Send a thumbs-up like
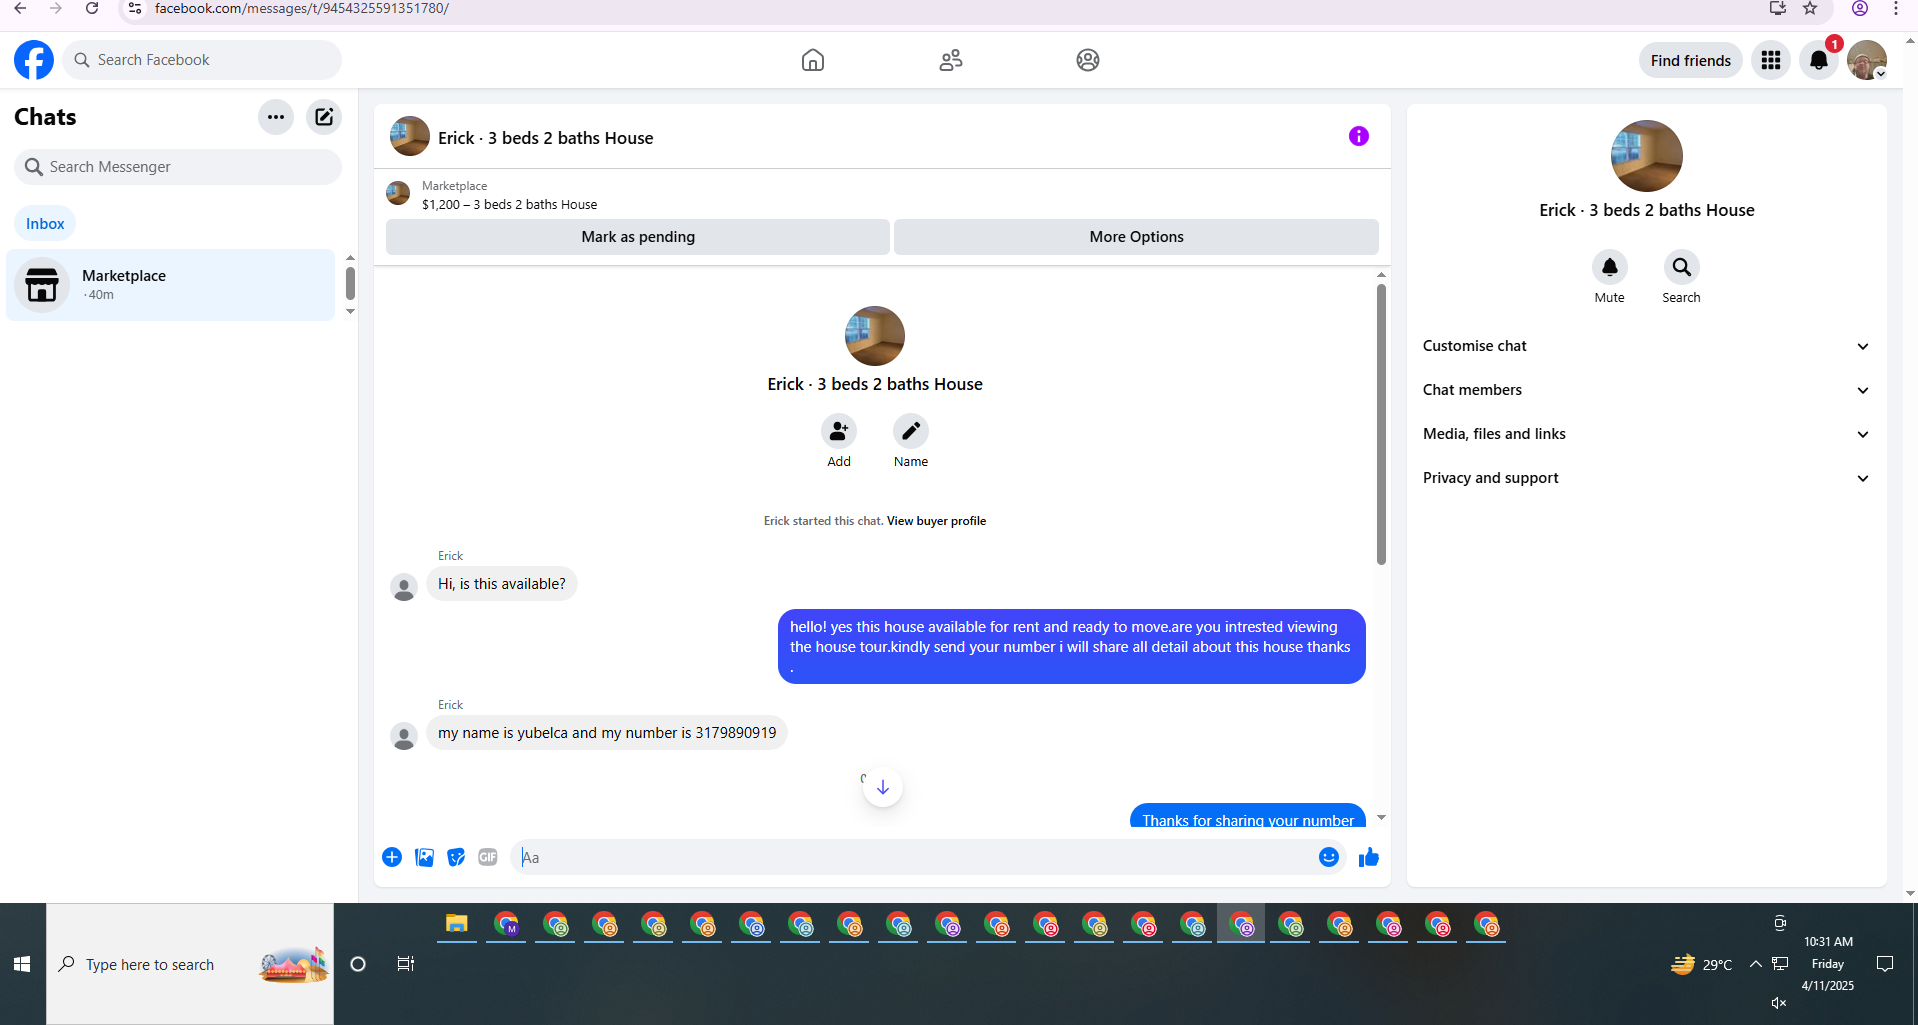 click(1369, 857)
